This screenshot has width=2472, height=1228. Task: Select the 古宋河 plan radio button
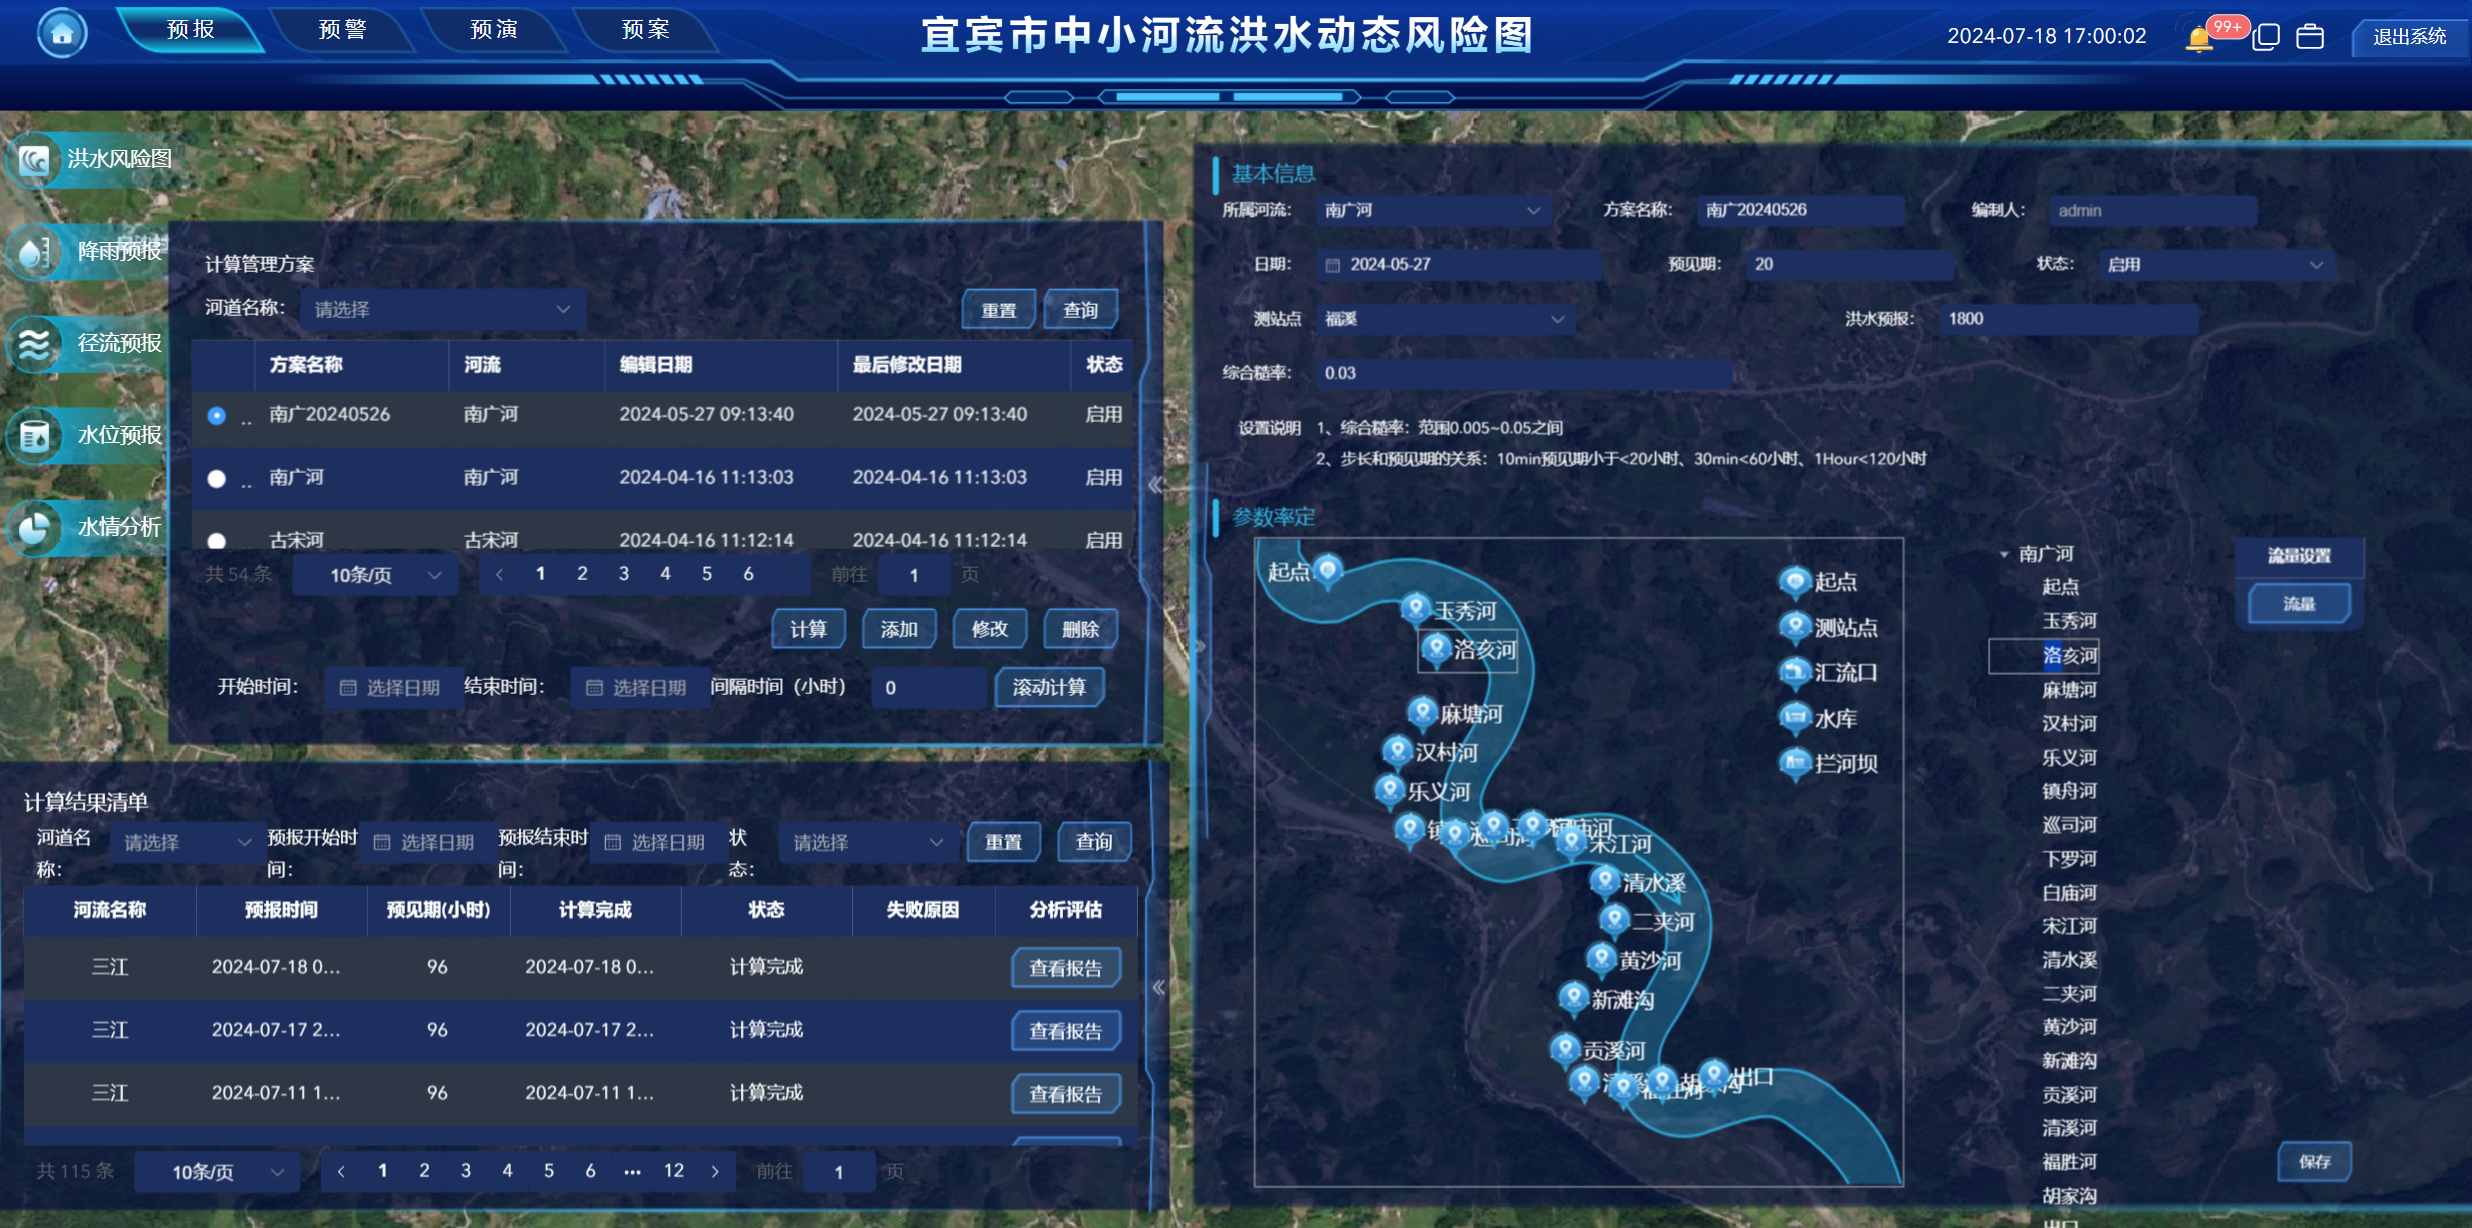[x=216, y=540]
